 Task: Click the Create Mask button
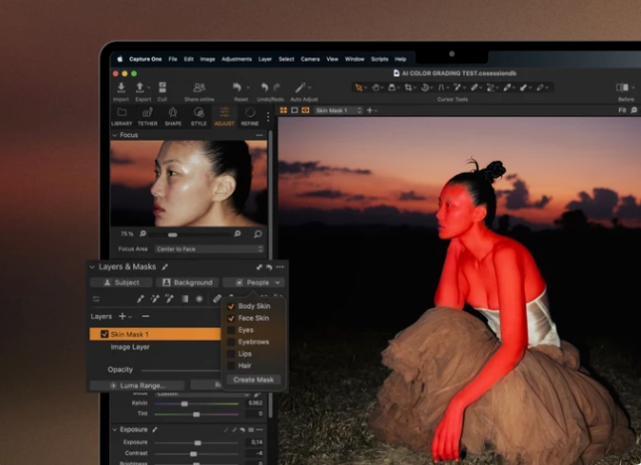coord(252,380)
